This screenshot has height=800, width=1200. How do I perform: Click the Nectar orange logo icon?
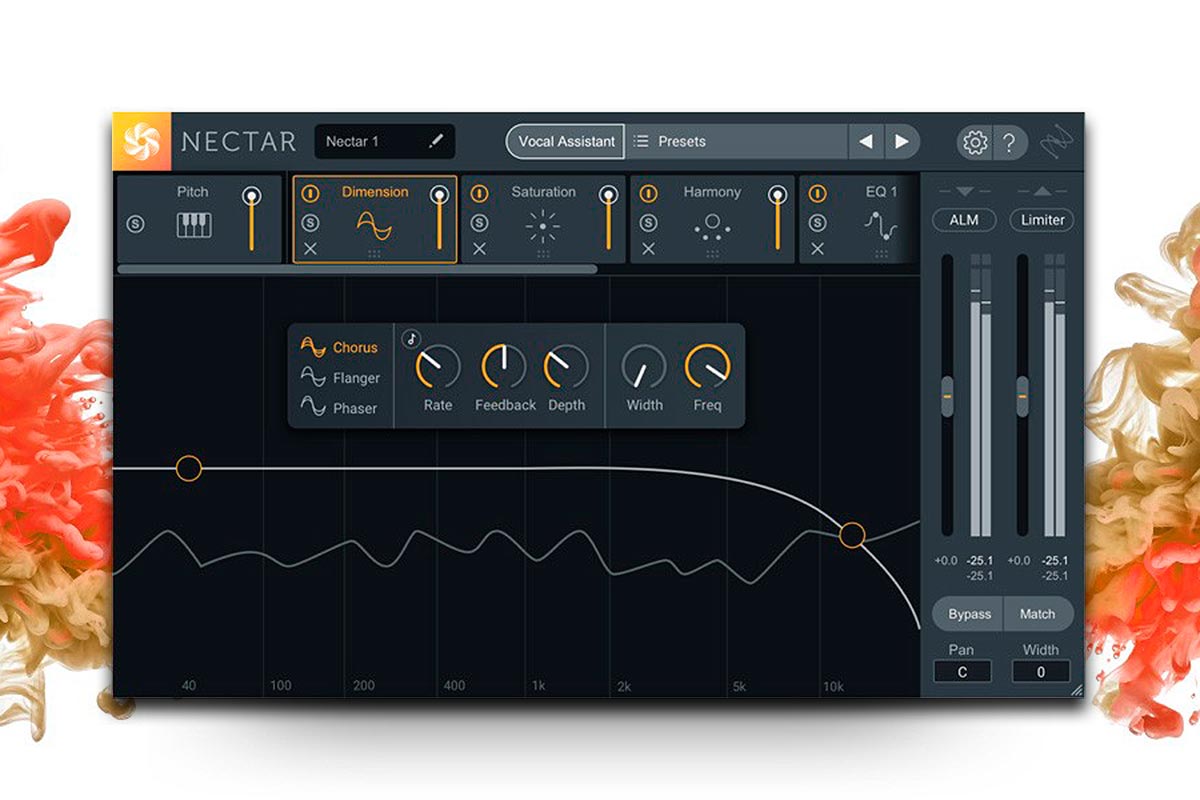141,141
